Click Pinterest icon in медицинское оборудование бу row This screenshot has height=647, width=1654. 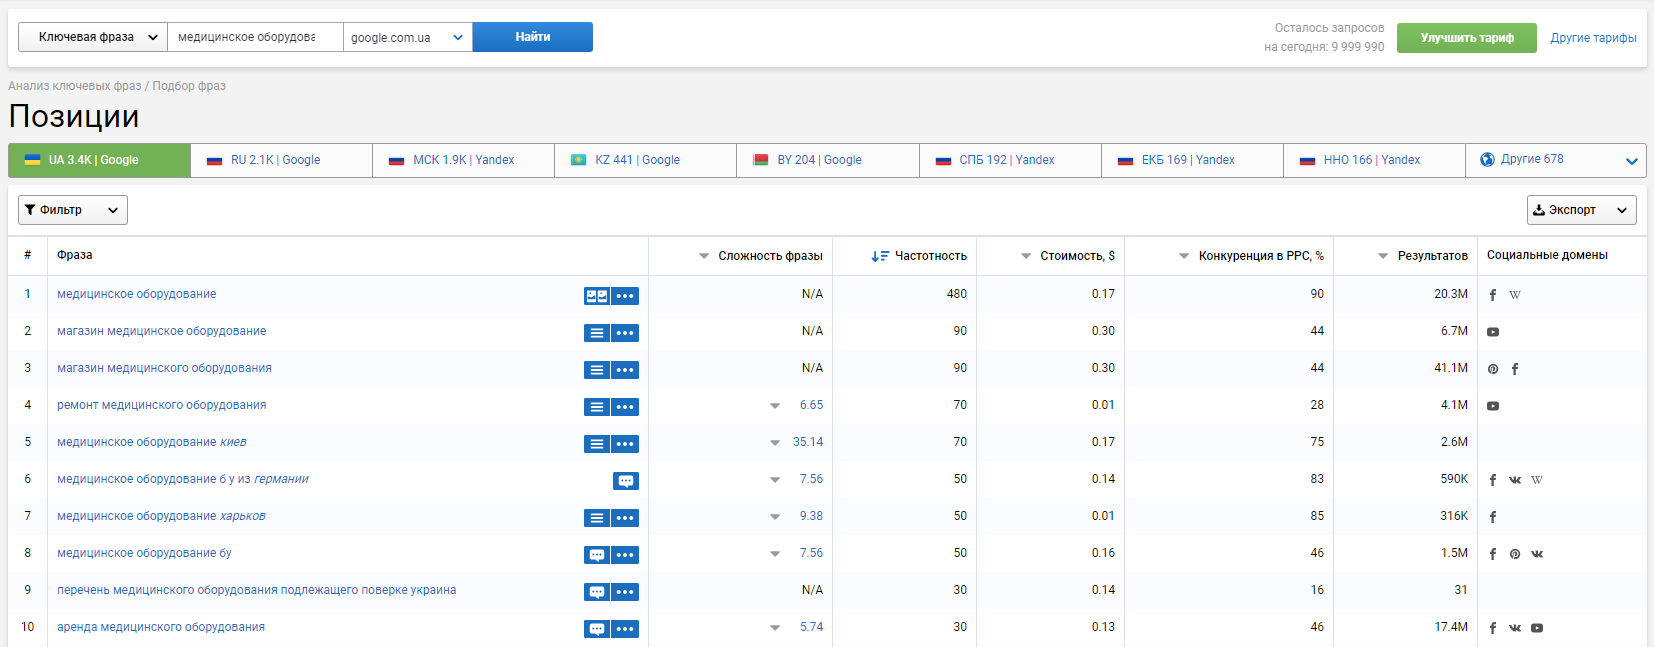(1515, 554)
